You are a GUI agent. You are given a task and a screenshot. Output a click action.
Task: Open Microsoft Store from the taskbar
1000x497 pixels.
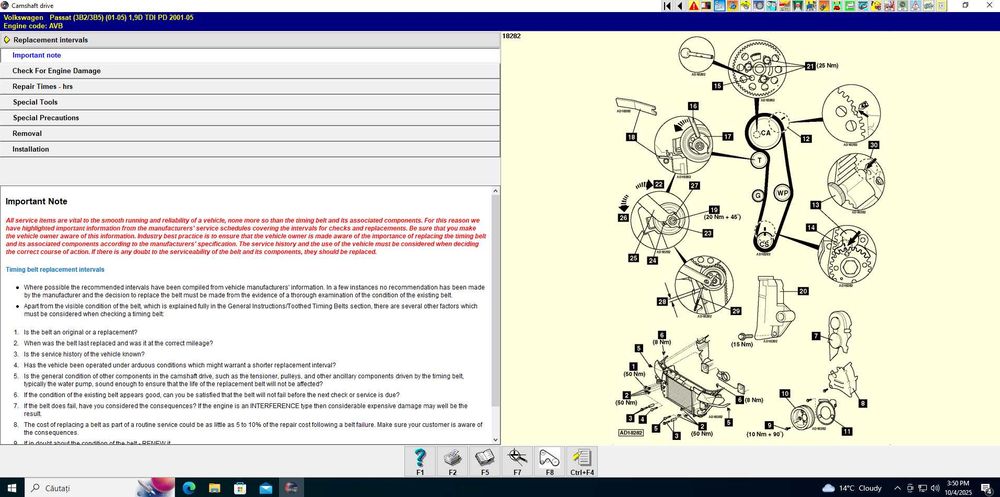click(240, 488)
